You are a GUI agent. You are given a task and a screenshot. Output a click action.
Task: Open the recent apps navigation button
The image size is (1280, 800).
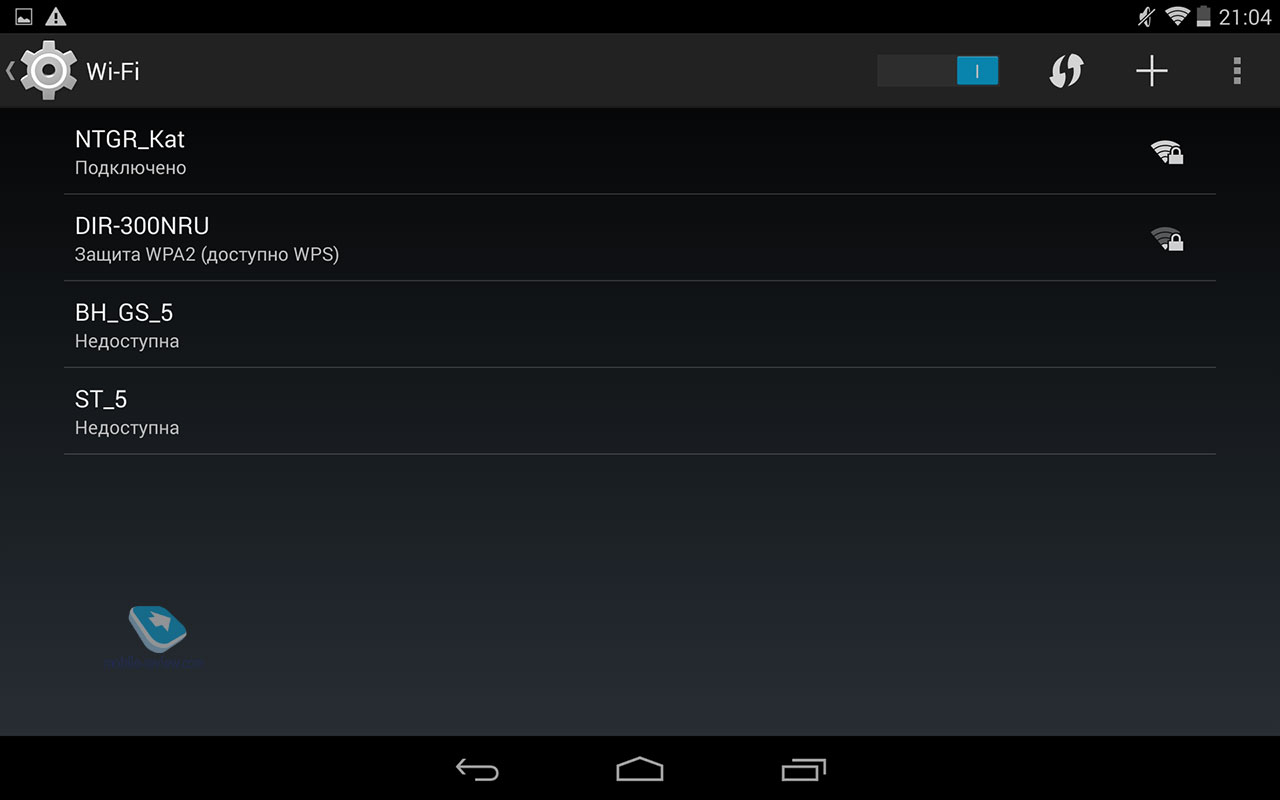(803, 769)
